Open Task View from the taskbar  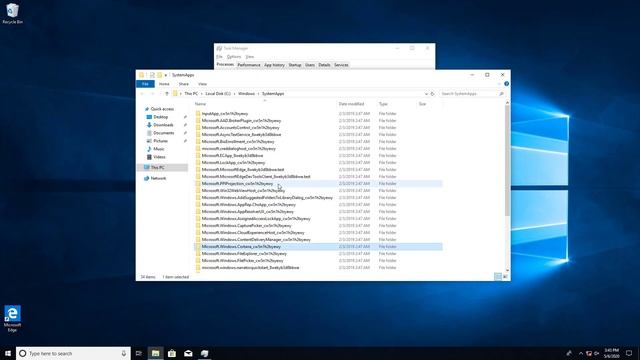[x=139, y=353]
